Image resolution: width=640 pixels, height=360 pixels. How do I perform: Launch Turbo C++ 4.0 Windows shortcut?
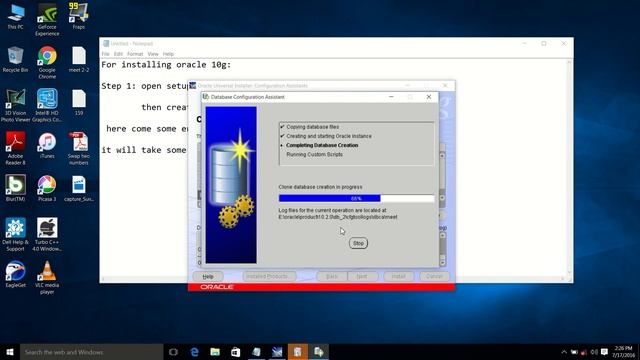47,235
